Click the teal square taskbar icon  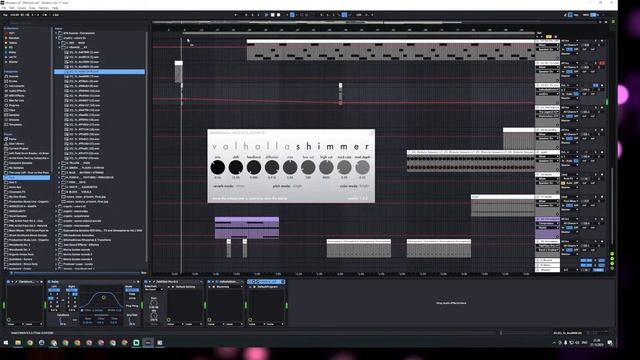(x=136, y=343)
